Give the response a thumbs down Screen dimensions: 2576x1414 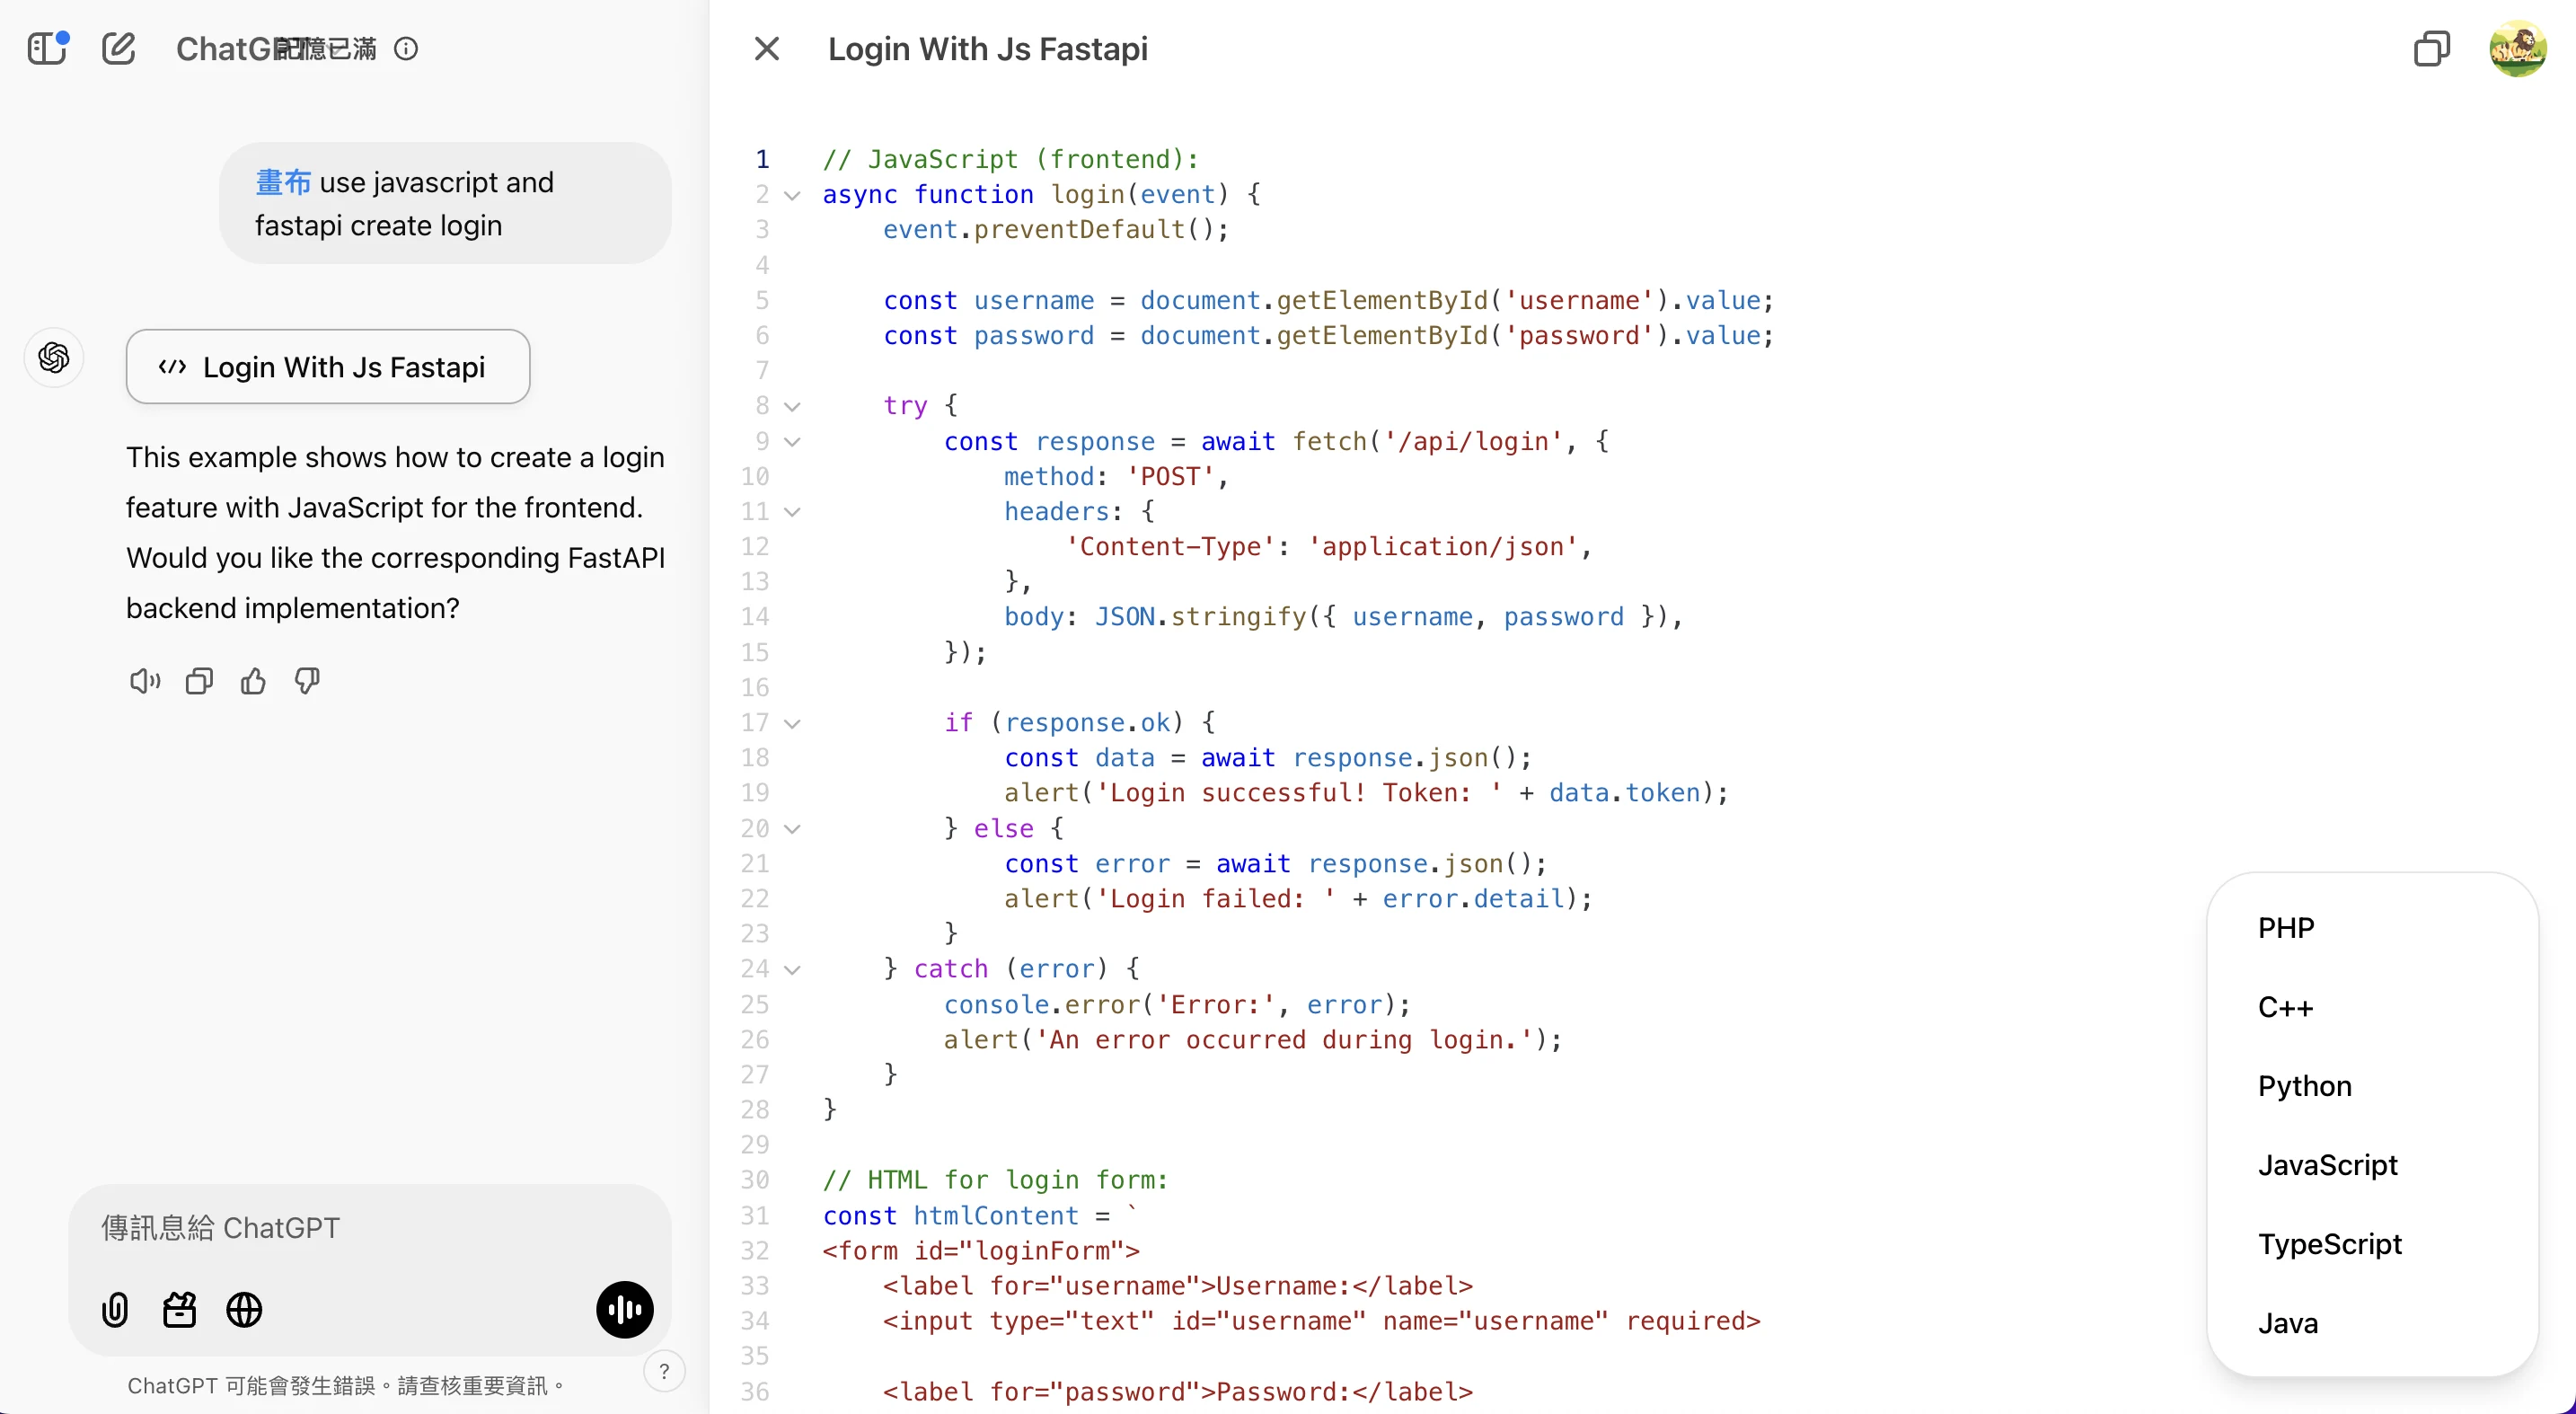pyautogui.click(x=307, y=682)
